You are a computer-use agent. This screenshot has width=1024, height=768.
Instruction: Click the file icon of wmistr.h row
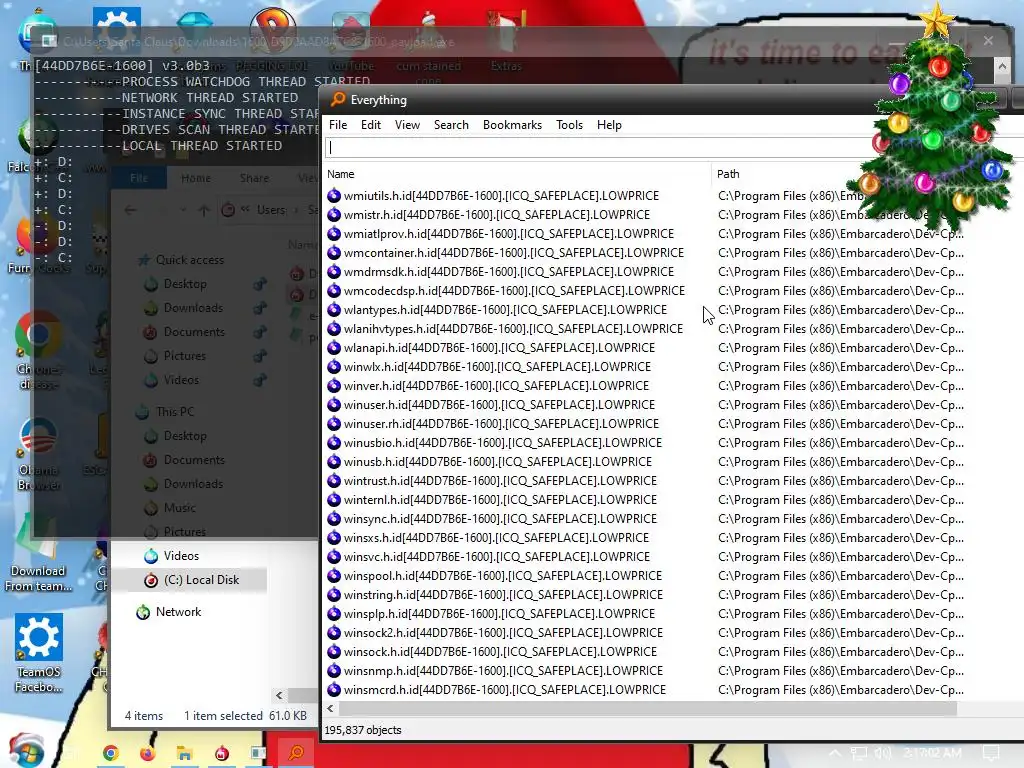click(x=334, y=214)
